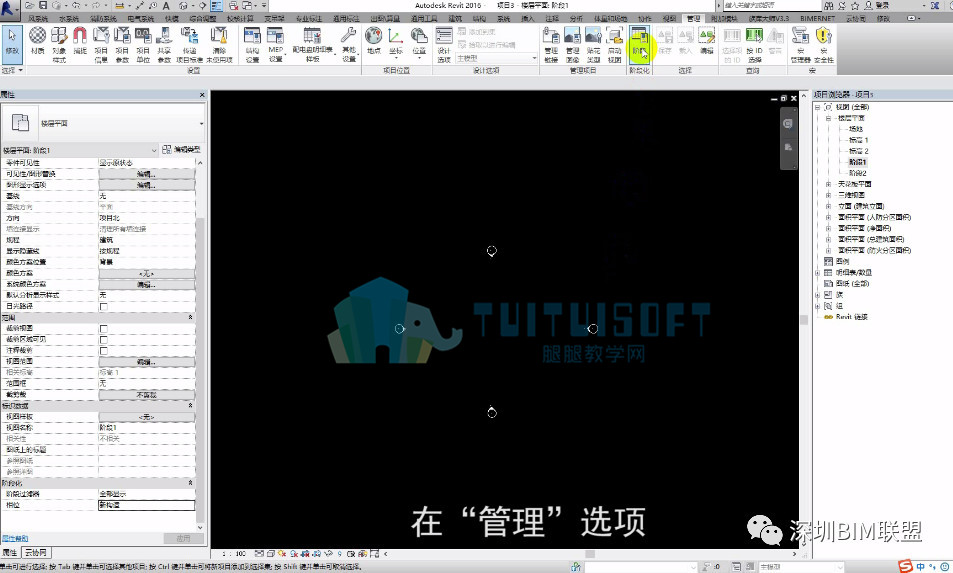Collapse the Extents (范围) properties group
953x573 pixels.
click(x=190, y=317)
